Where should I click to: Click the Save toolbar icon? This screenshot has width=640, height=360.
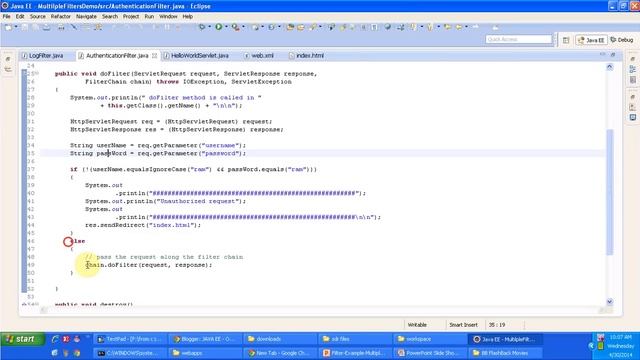(x=25, y=27)
